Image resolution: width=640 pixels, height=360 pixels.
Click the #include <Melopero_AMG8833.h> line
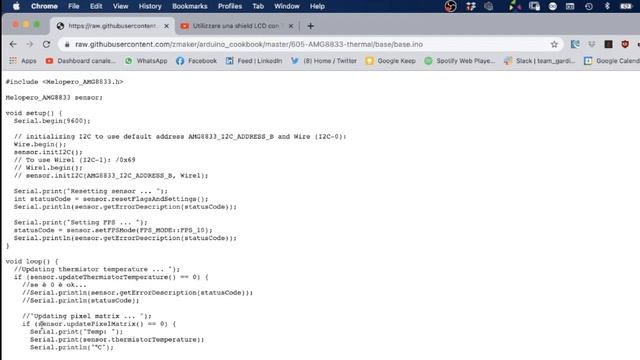click(x=64, y=82)
